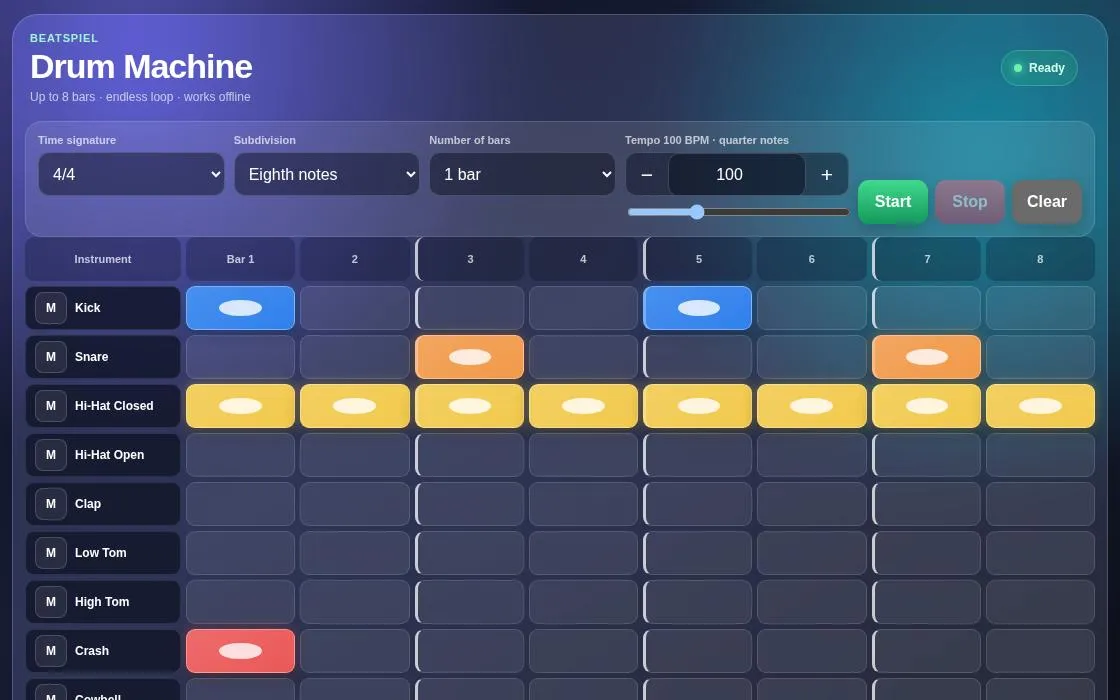This screenshot has width=1120, height=700.
Task: Turn off Snare on step 3
Action: [x=469, y=357]
